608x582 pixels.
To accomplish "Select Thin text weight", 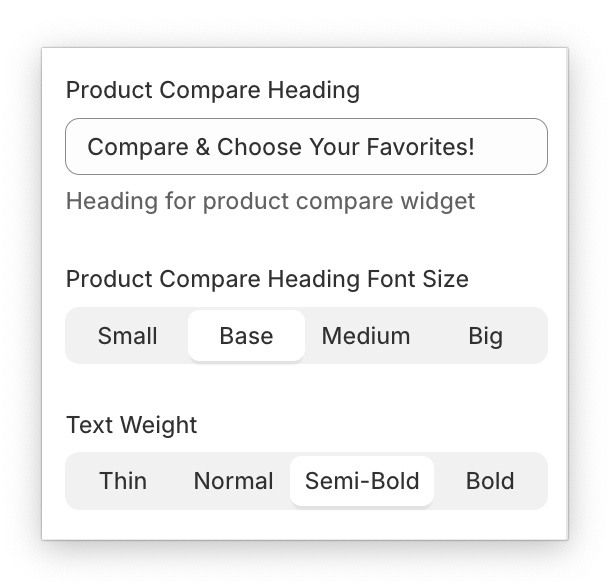I will point(123,481).
